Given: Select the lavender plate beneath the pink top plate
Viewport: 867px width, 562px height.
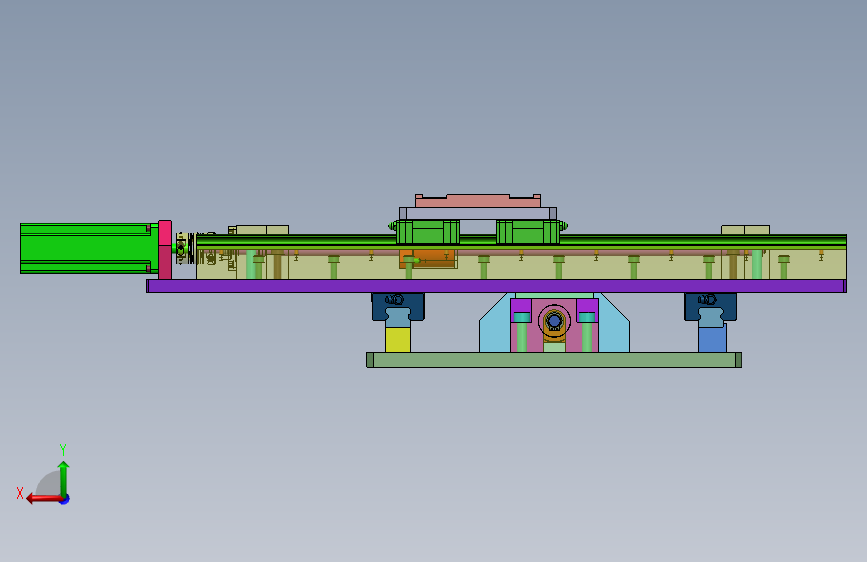Looking at the screenshot, I should pyautogui.click(x=478, y=214).
